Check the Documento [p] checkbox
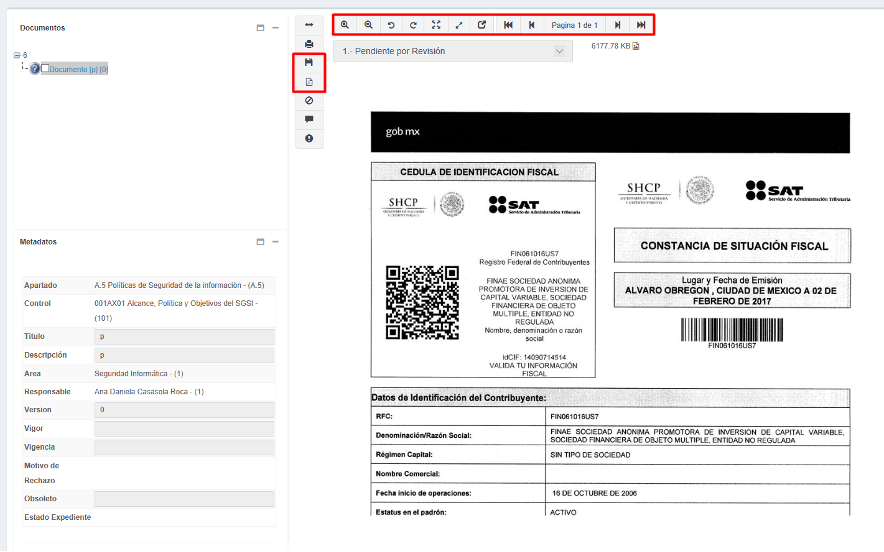 45,69
